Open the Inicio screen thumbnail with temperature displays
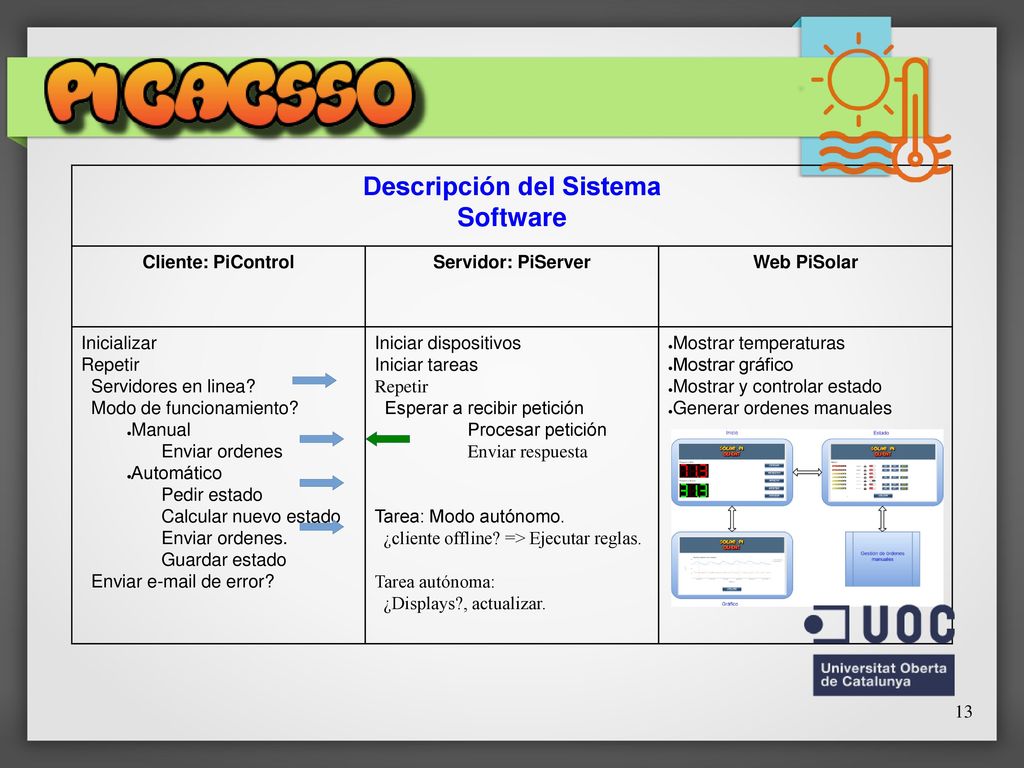The height and width of the screenshot is (768, 1024). tap(732, 472)
